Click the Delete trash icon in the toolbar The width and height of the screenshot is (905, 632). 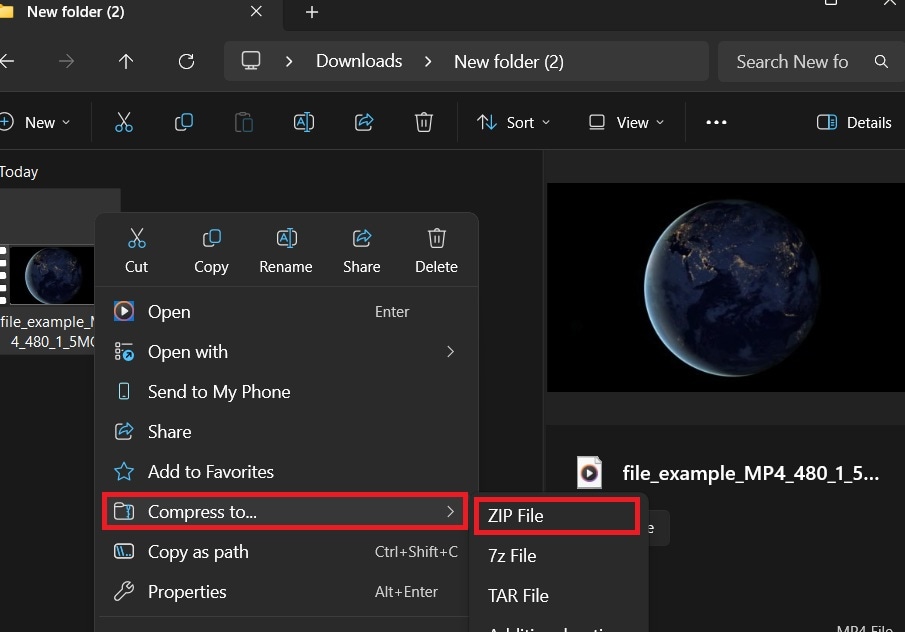[424, 122]
